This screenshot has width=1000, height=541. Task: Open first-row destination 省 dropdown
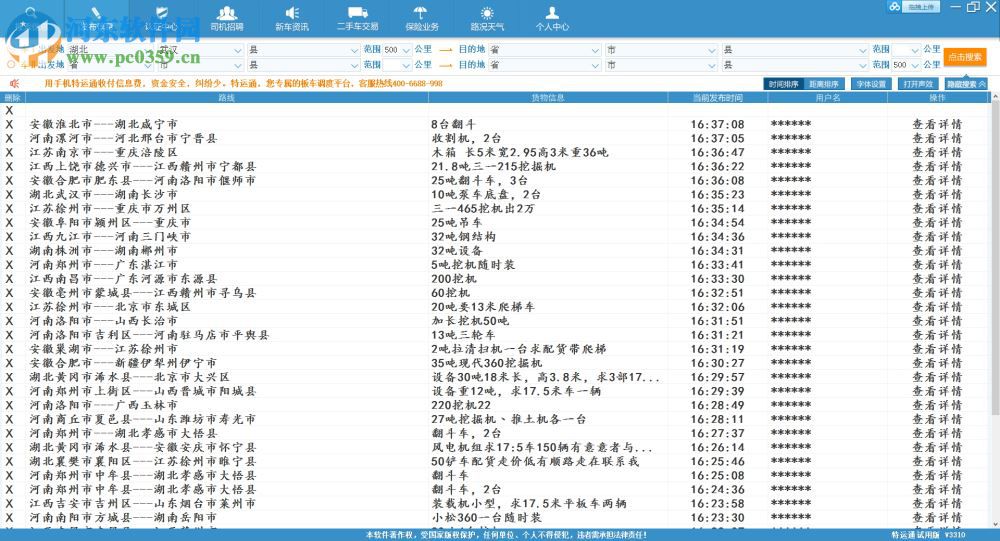545,50
